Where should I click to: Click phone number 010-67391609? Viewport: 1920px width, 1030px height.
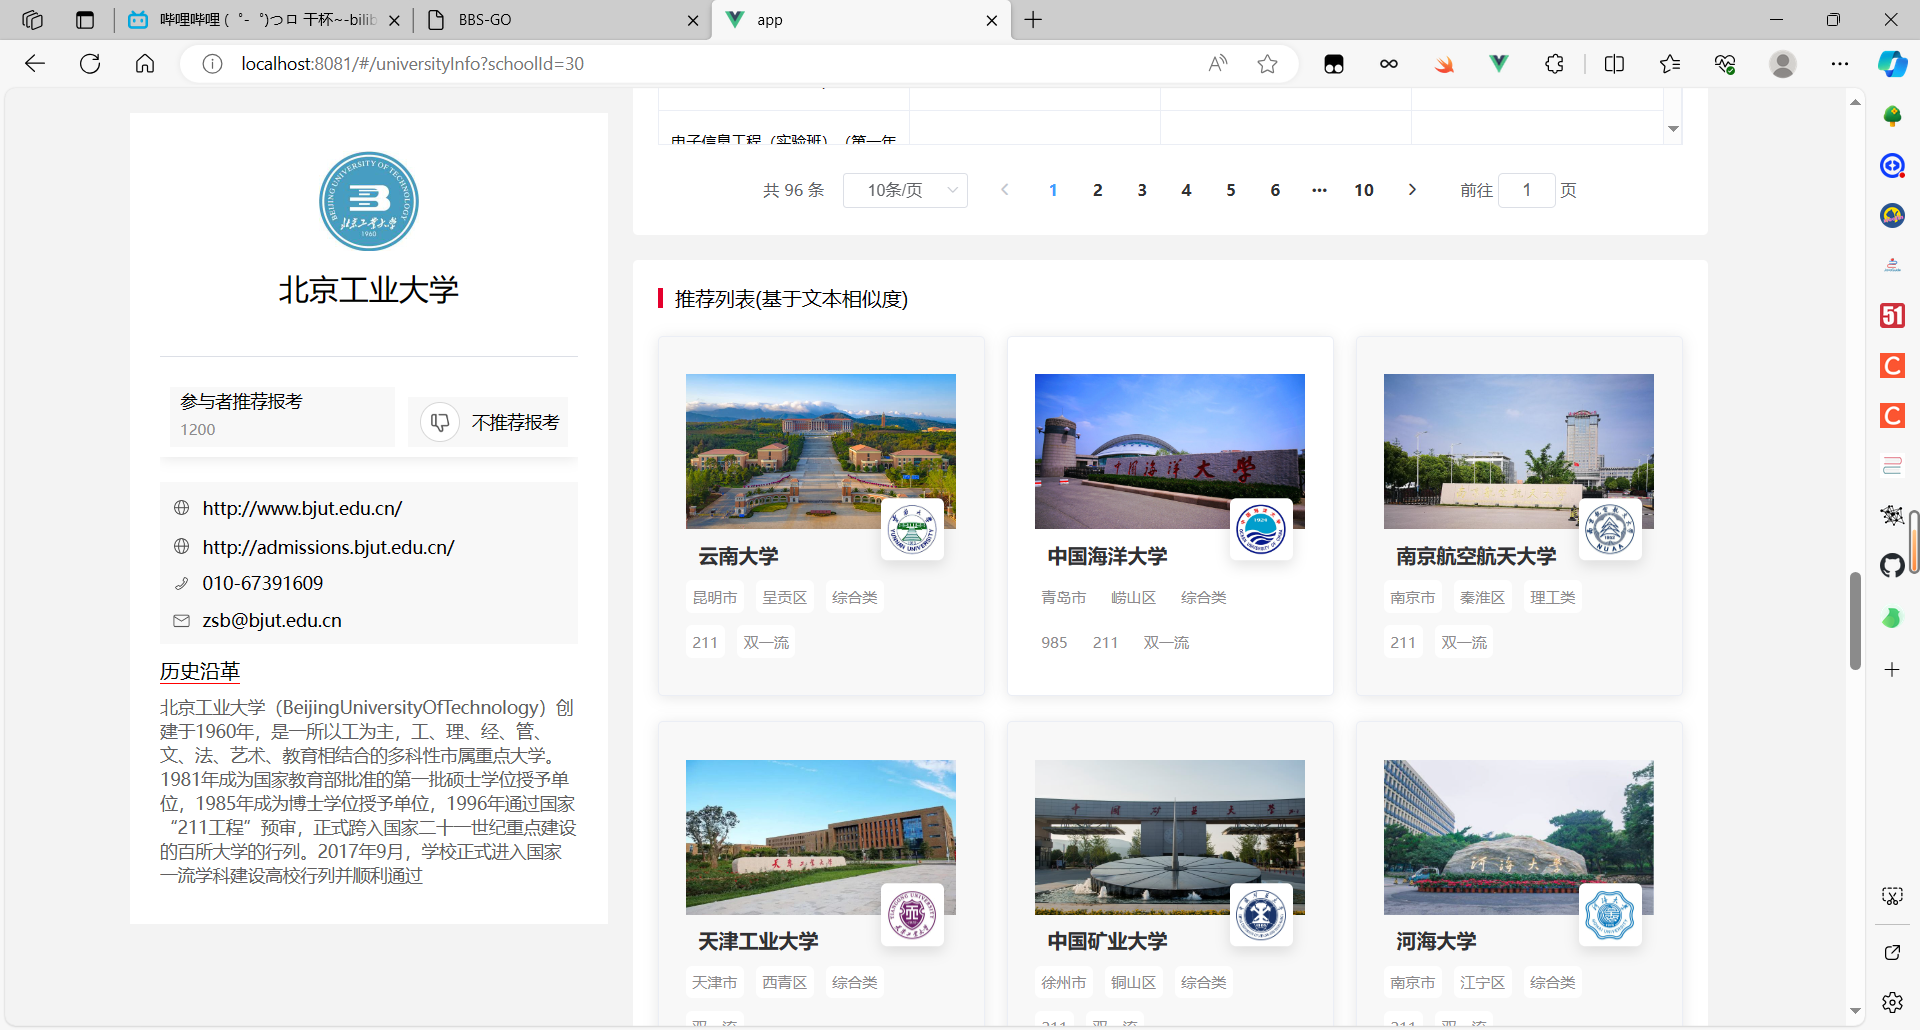(263, 583)
